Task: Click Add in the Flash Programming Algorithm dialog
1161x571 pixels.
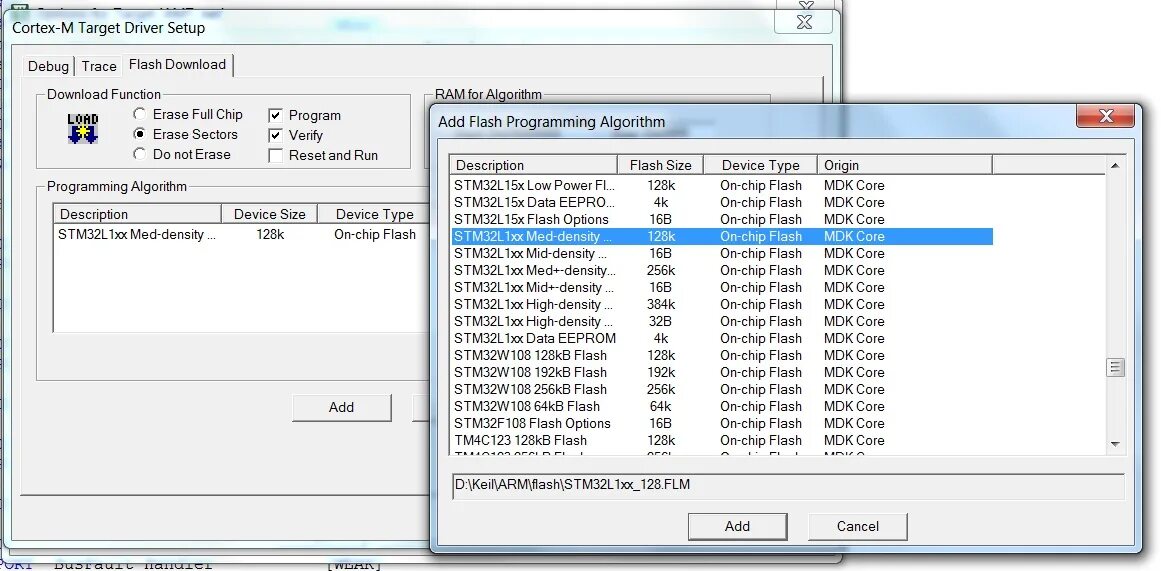Action: (x=737, y=526)
